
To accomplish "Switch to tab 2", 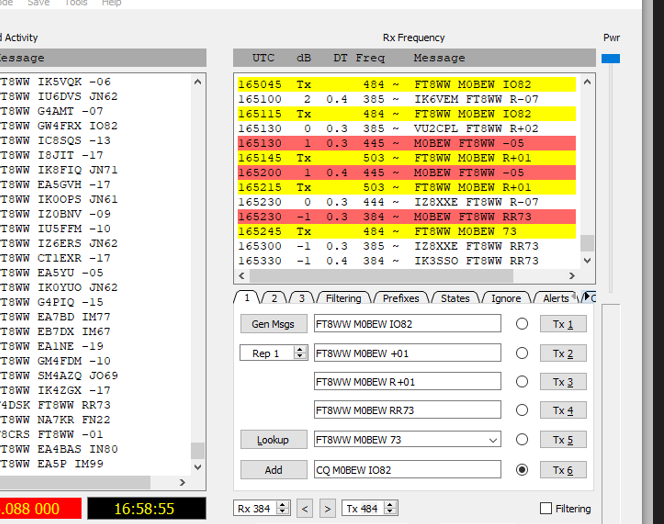I will tap(274, 298).
